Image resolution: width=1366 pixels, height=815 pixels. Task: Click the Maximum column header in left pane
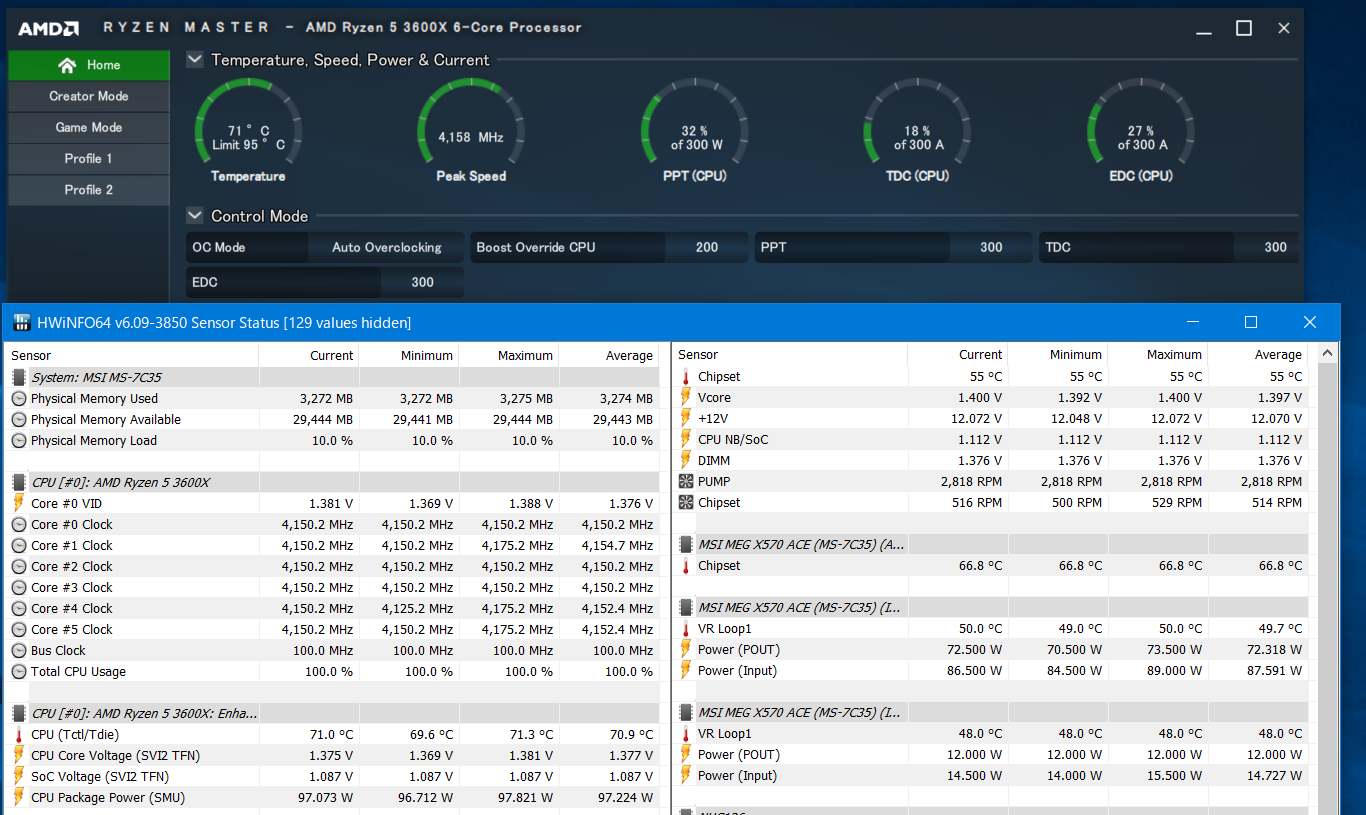tap(508, 355)
